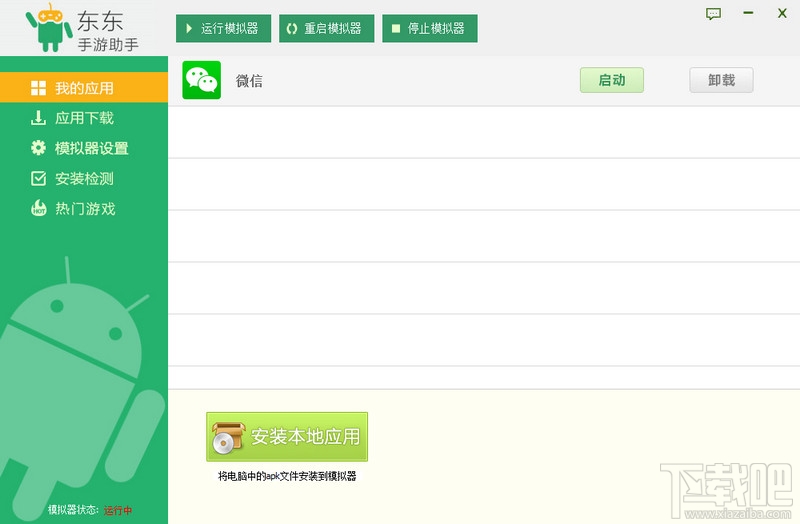Open 热门游戏 hot games section
The image size is (800, 524).
point(84,209)
